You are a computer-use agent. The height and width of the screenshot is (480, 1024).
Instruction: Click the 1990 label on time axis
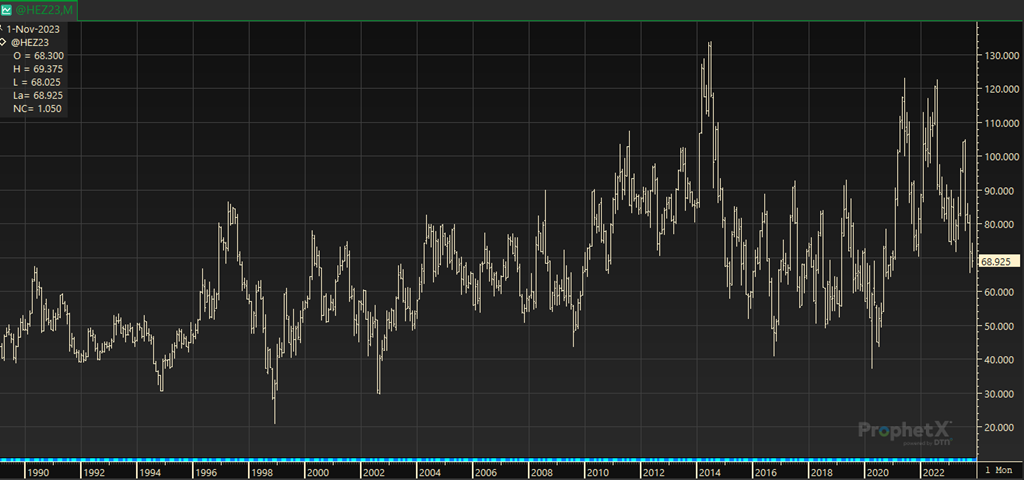pyautogui.click(x=38, y=471)
